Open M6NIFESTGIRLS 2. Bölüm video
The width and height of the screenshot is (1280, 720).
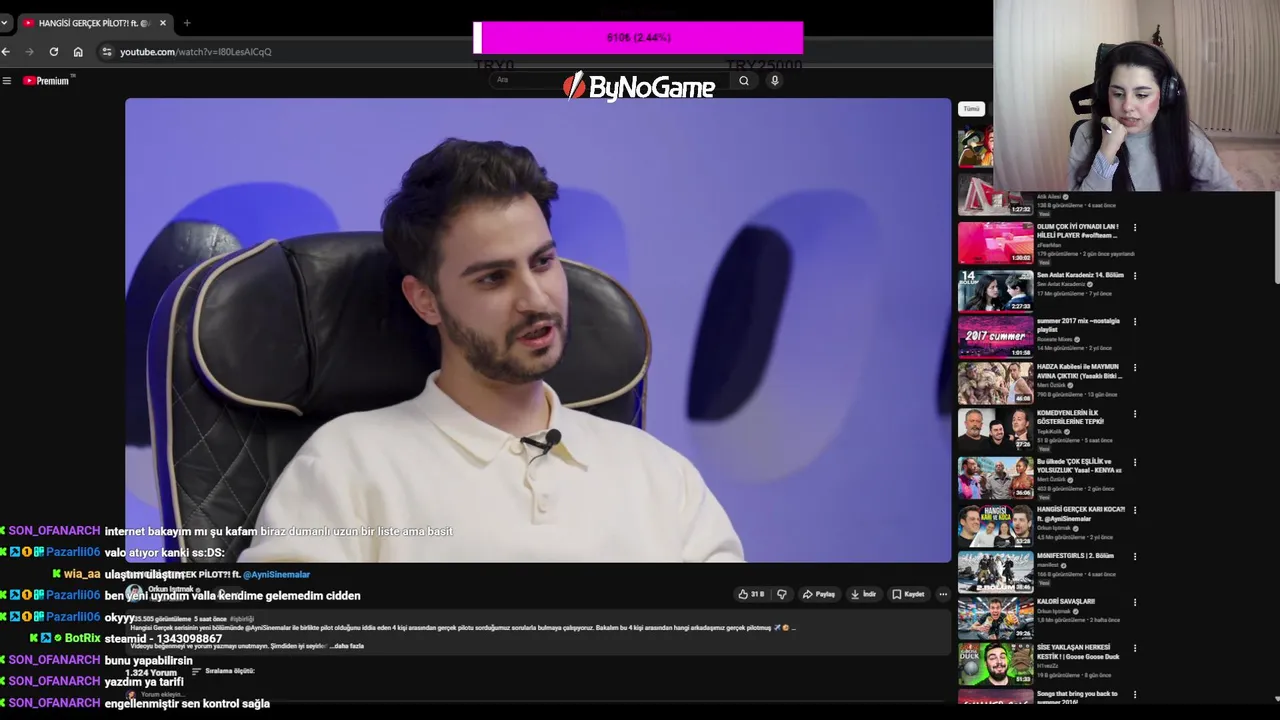click(x=1075, y=556)
